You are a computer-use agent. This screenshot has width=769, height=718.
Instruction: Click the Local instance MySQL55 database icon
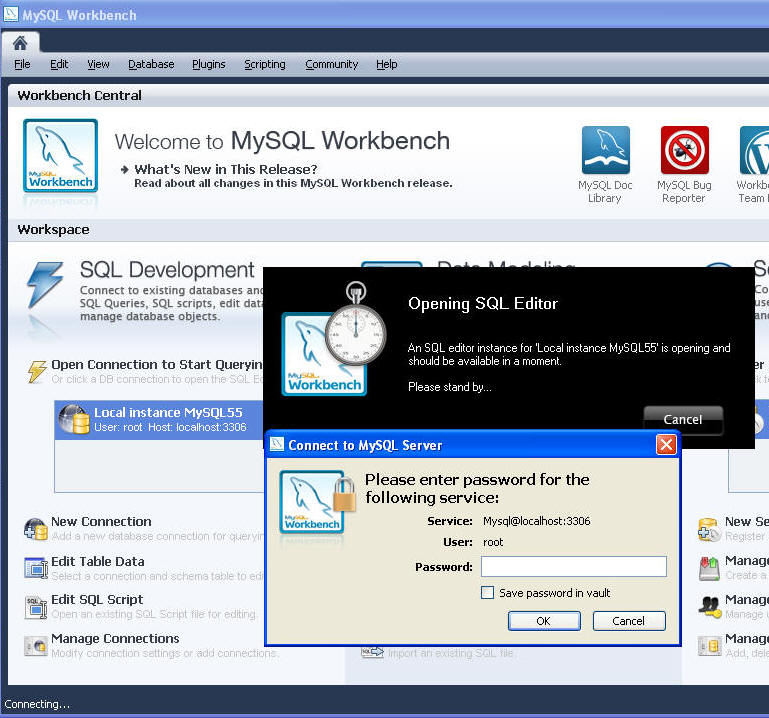pos(74,419)
